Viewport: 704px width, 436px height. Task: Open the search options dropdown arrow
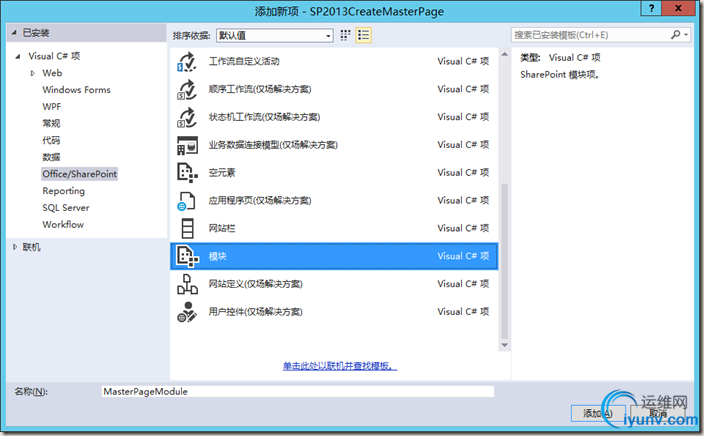[686, 35]
